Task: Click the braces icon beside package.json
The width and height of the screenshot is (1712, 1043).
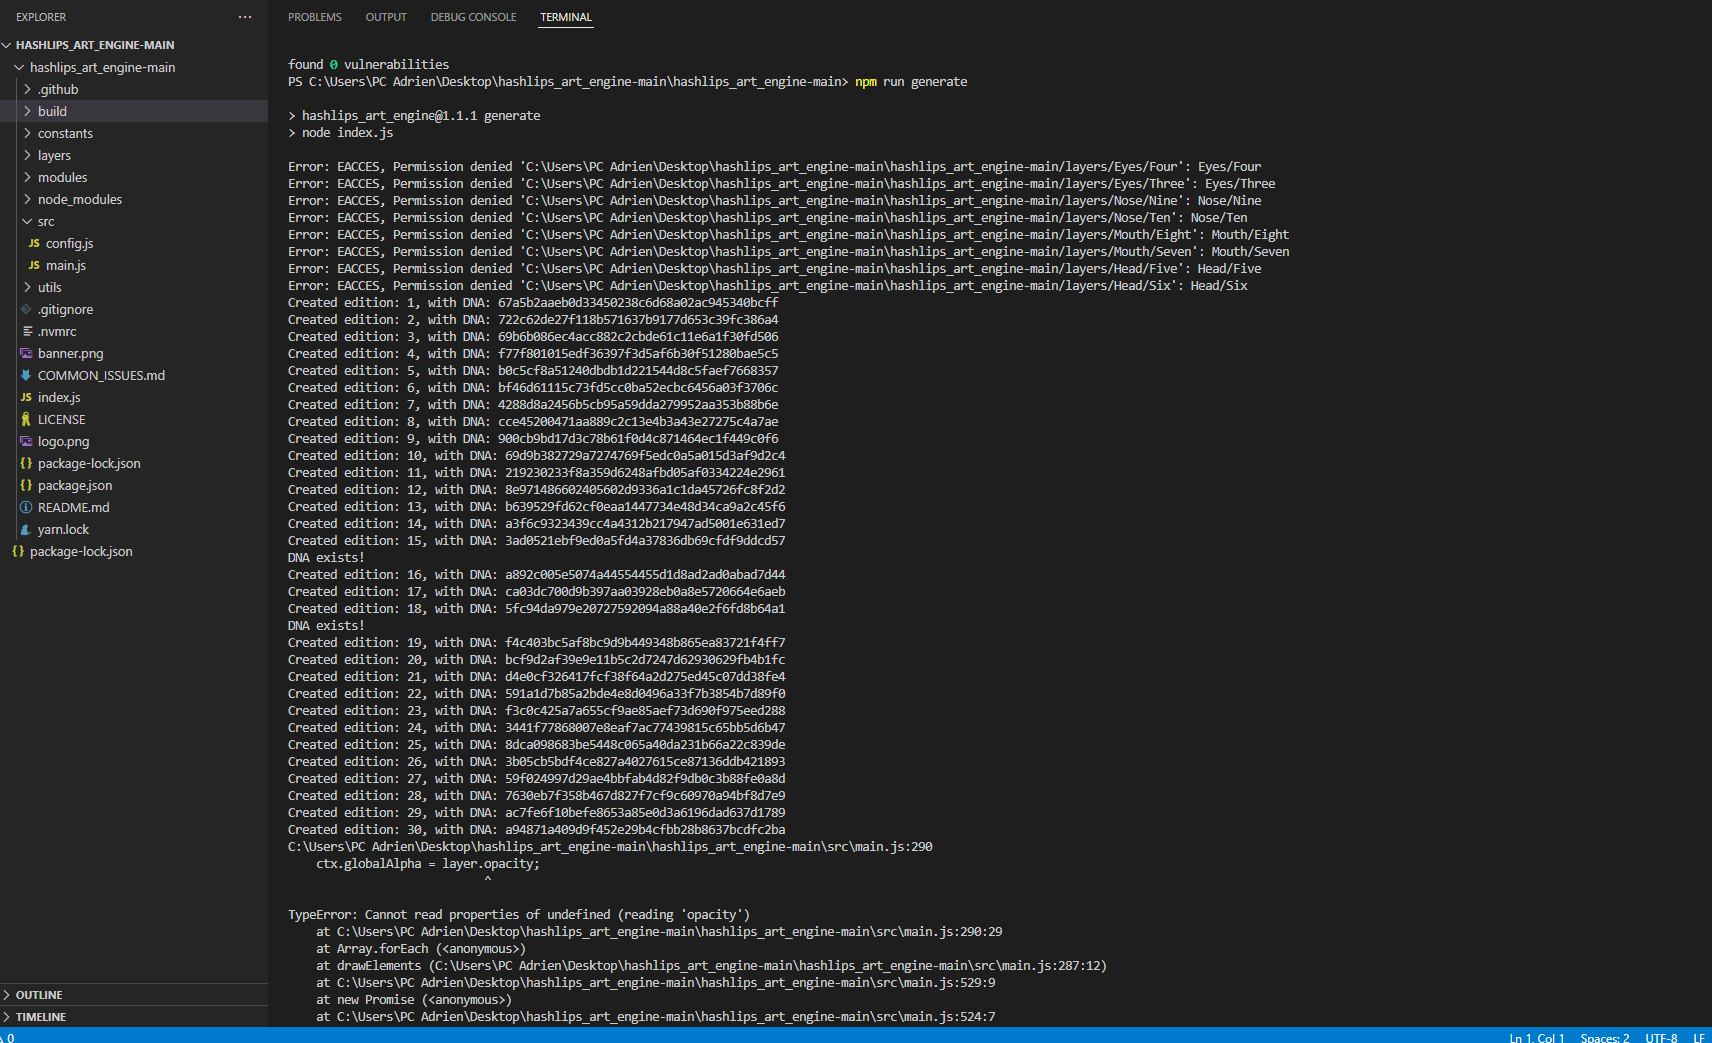Action: 25,485
